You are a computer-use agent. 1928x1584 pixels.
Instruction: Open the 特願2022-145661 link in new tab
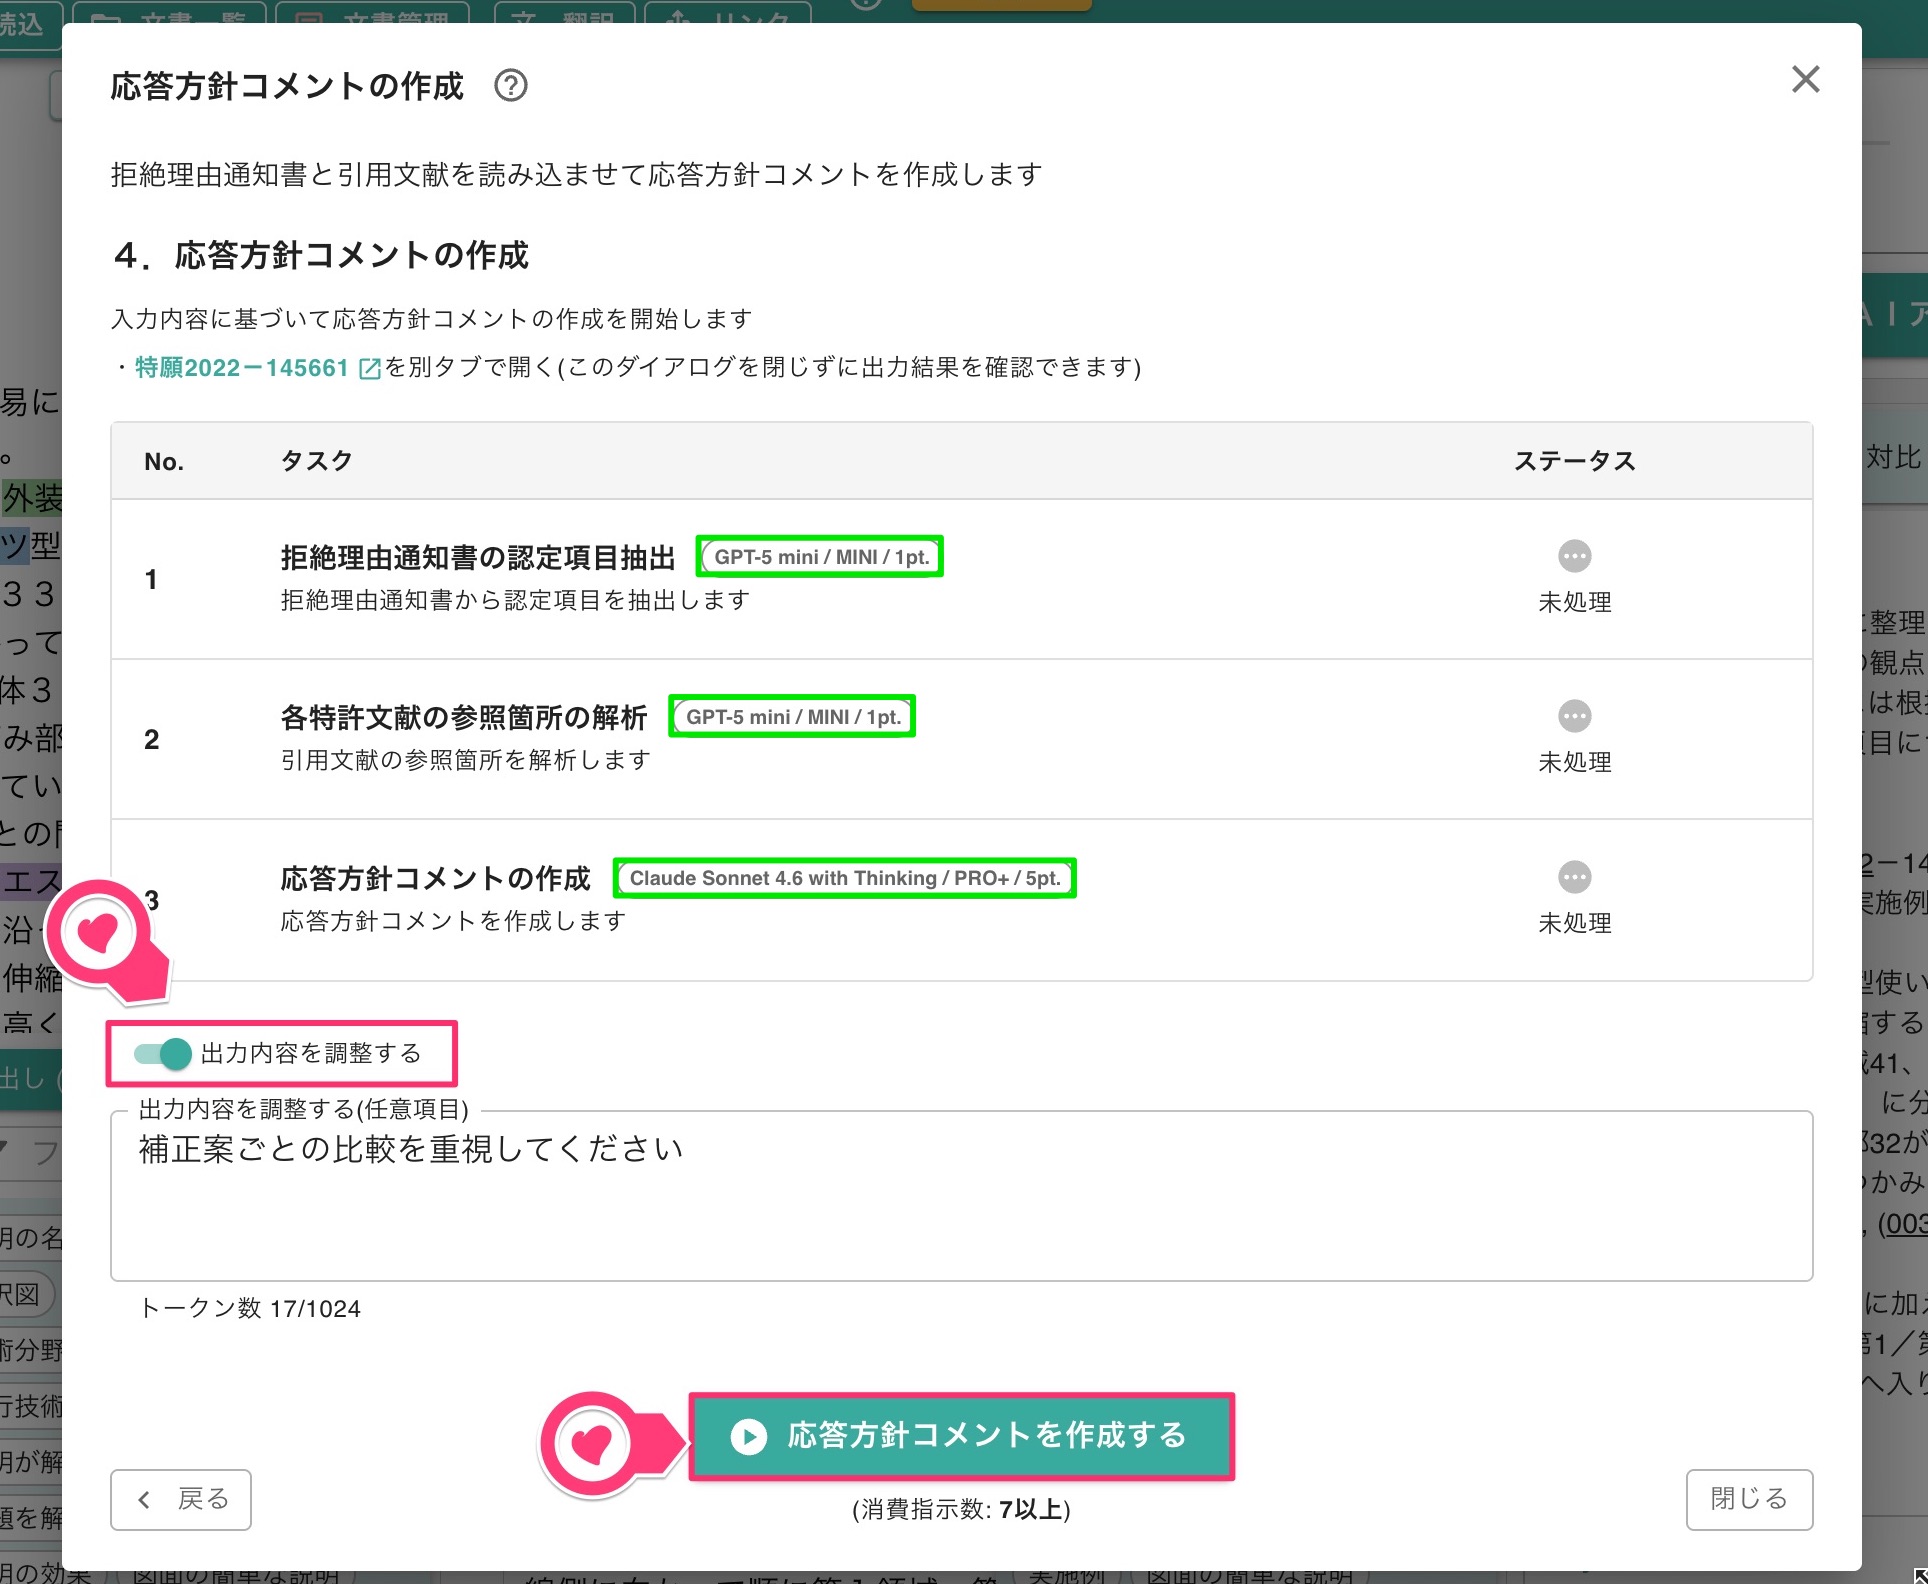[242, 368]
